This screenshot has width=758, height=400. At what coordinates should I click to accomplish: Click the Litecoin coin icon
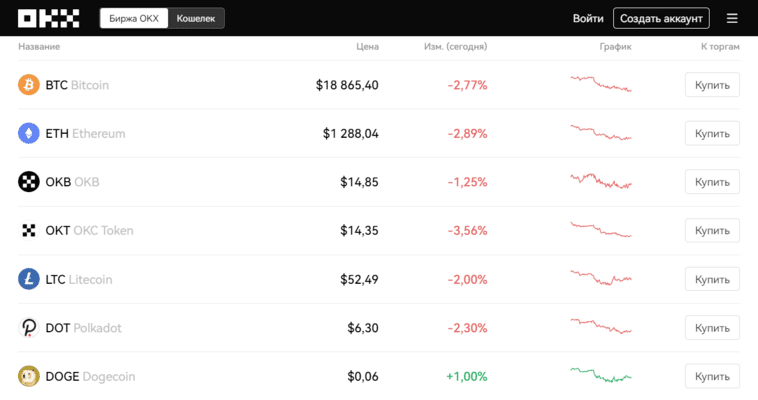(29, 279)
